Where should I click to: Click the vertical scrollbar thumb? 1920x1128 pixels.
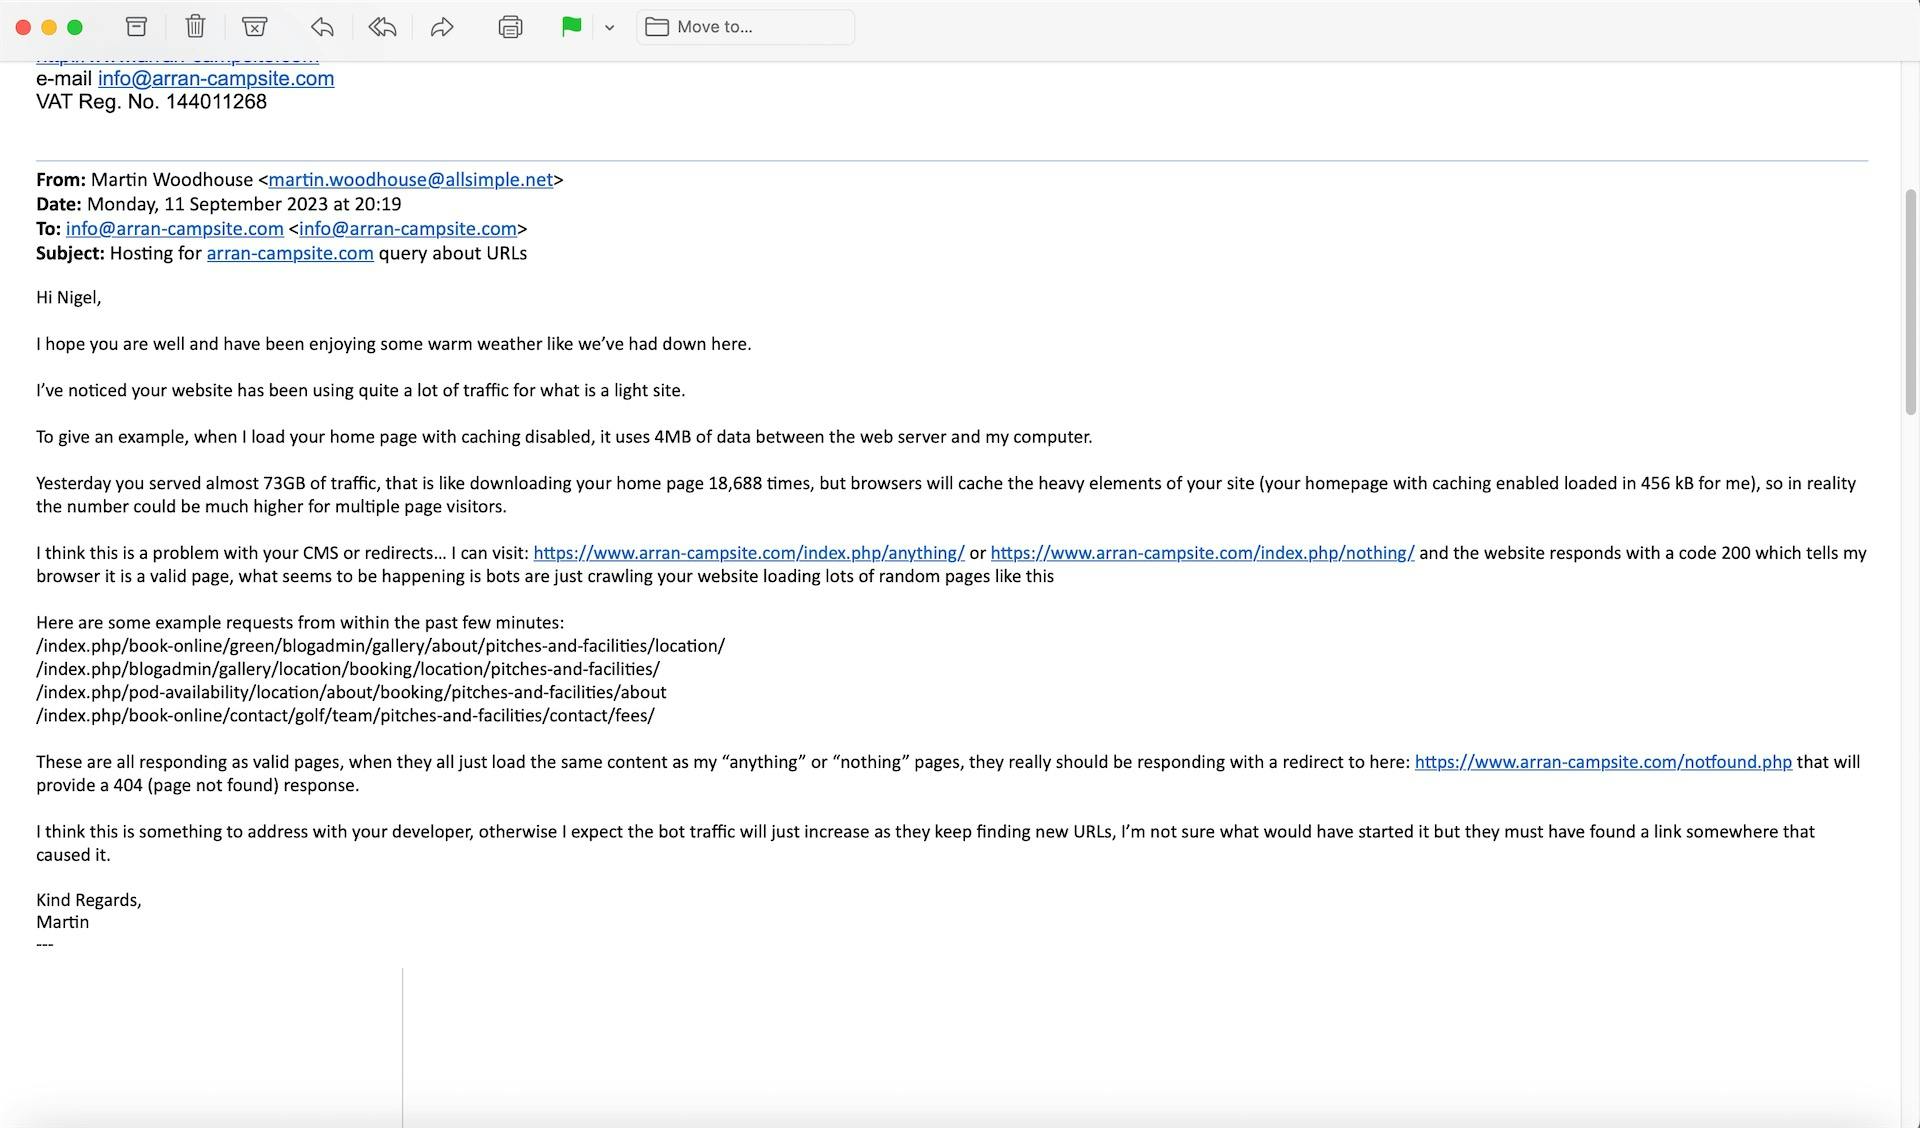[1910, 300]
